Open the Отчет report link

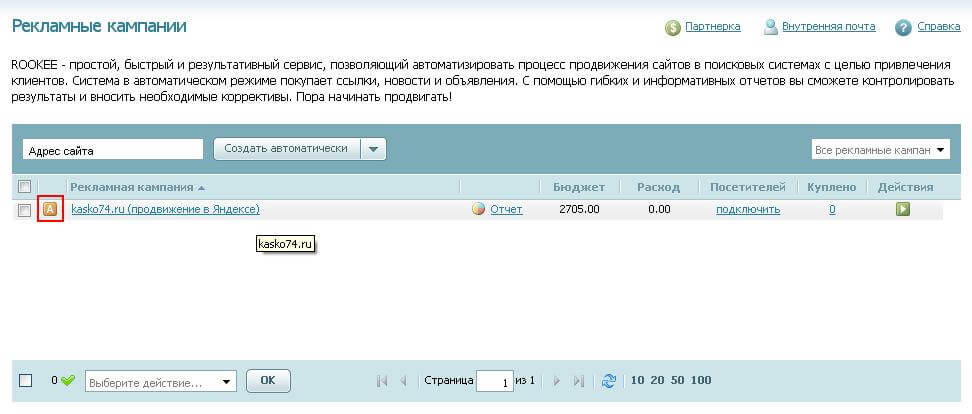(x=505, y=209)
